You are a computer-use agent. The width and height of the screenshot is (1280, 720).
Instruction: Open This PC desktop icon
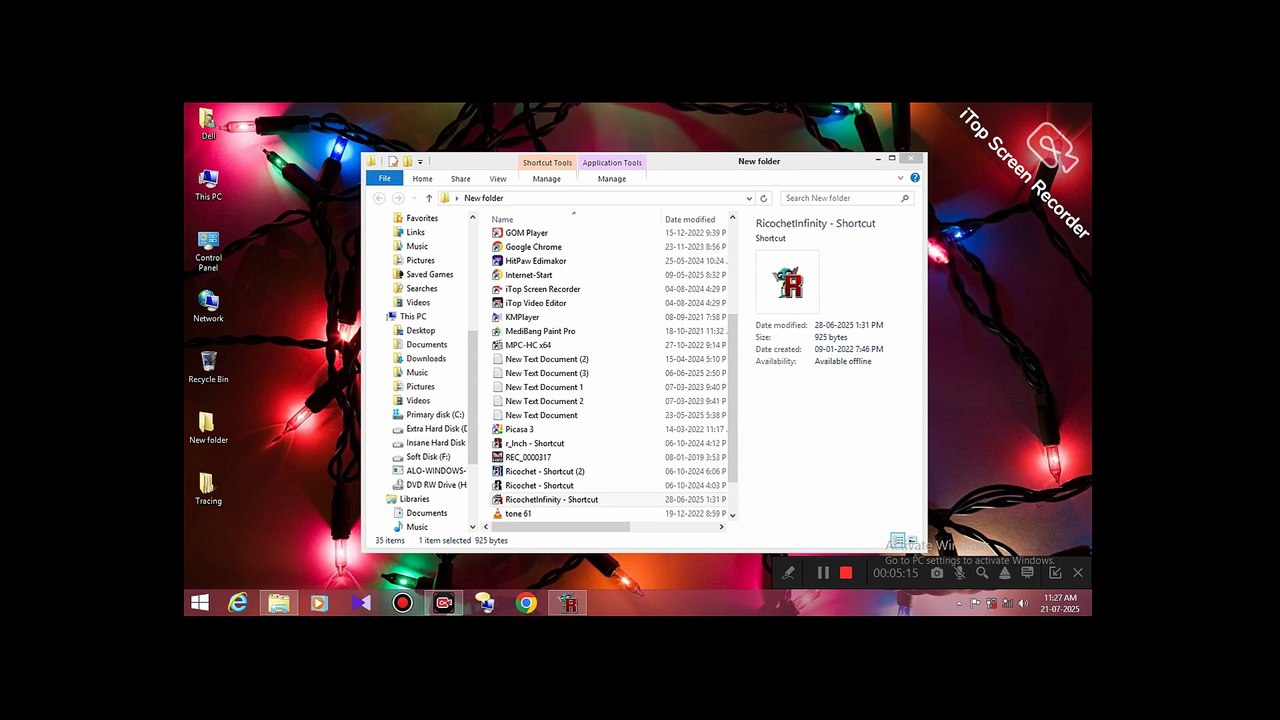pyautogui.click(x=208, y=185)
